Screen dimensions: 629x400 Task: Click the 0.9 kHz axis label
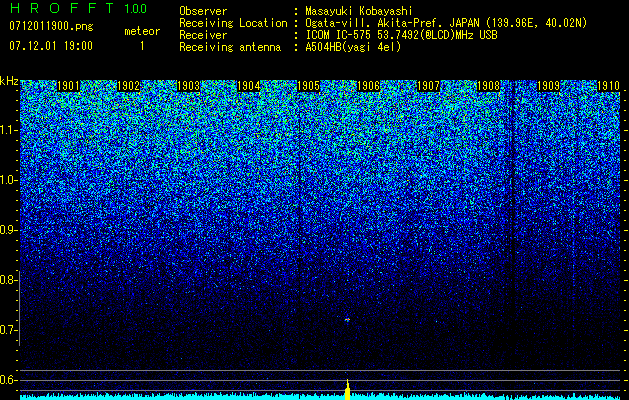click(x=7, y=230)
